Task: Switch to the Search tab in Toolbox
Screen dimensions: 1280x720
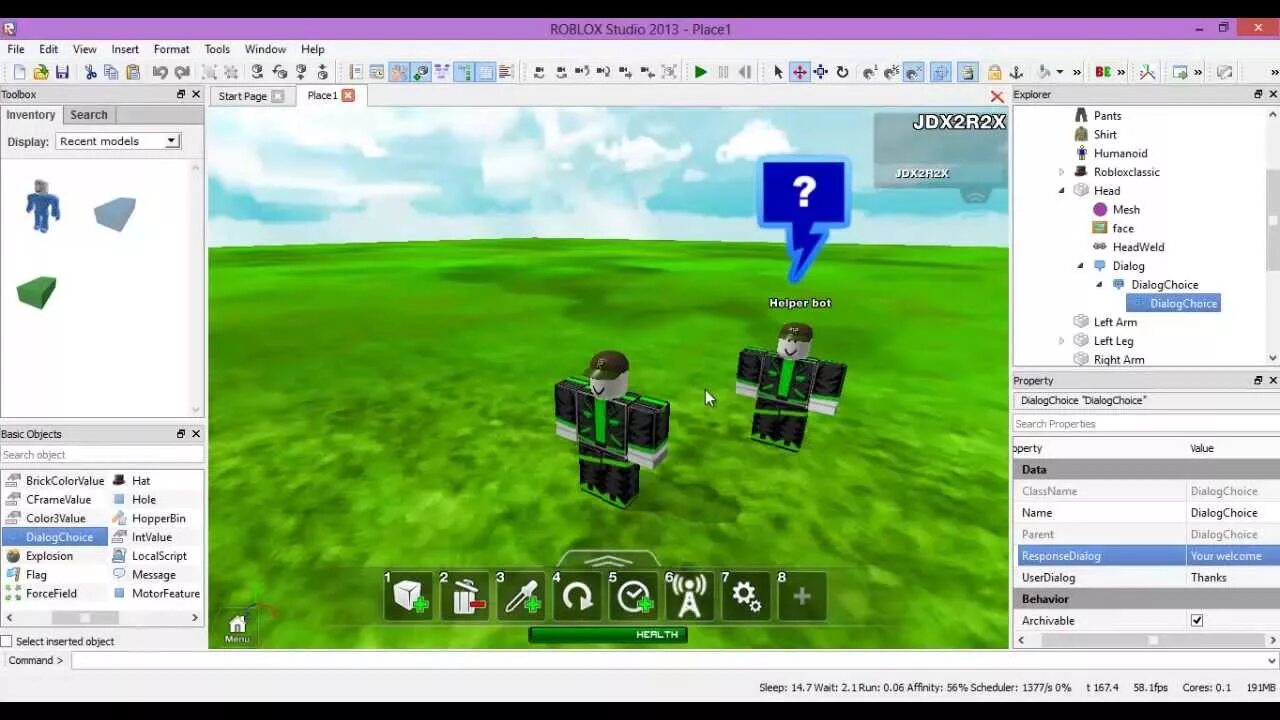Action: coord(89,115)
